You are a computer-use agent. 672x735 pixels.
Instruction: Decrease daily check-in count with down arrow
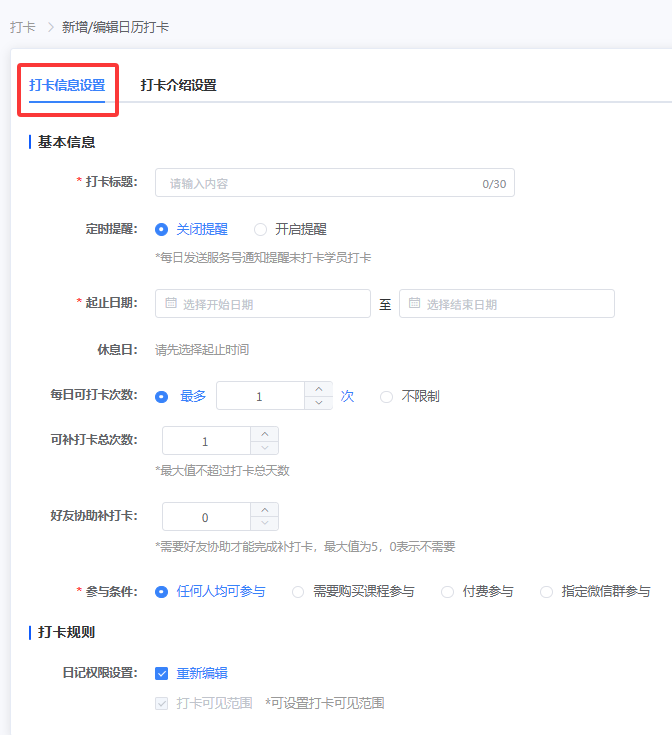[318, 403]
